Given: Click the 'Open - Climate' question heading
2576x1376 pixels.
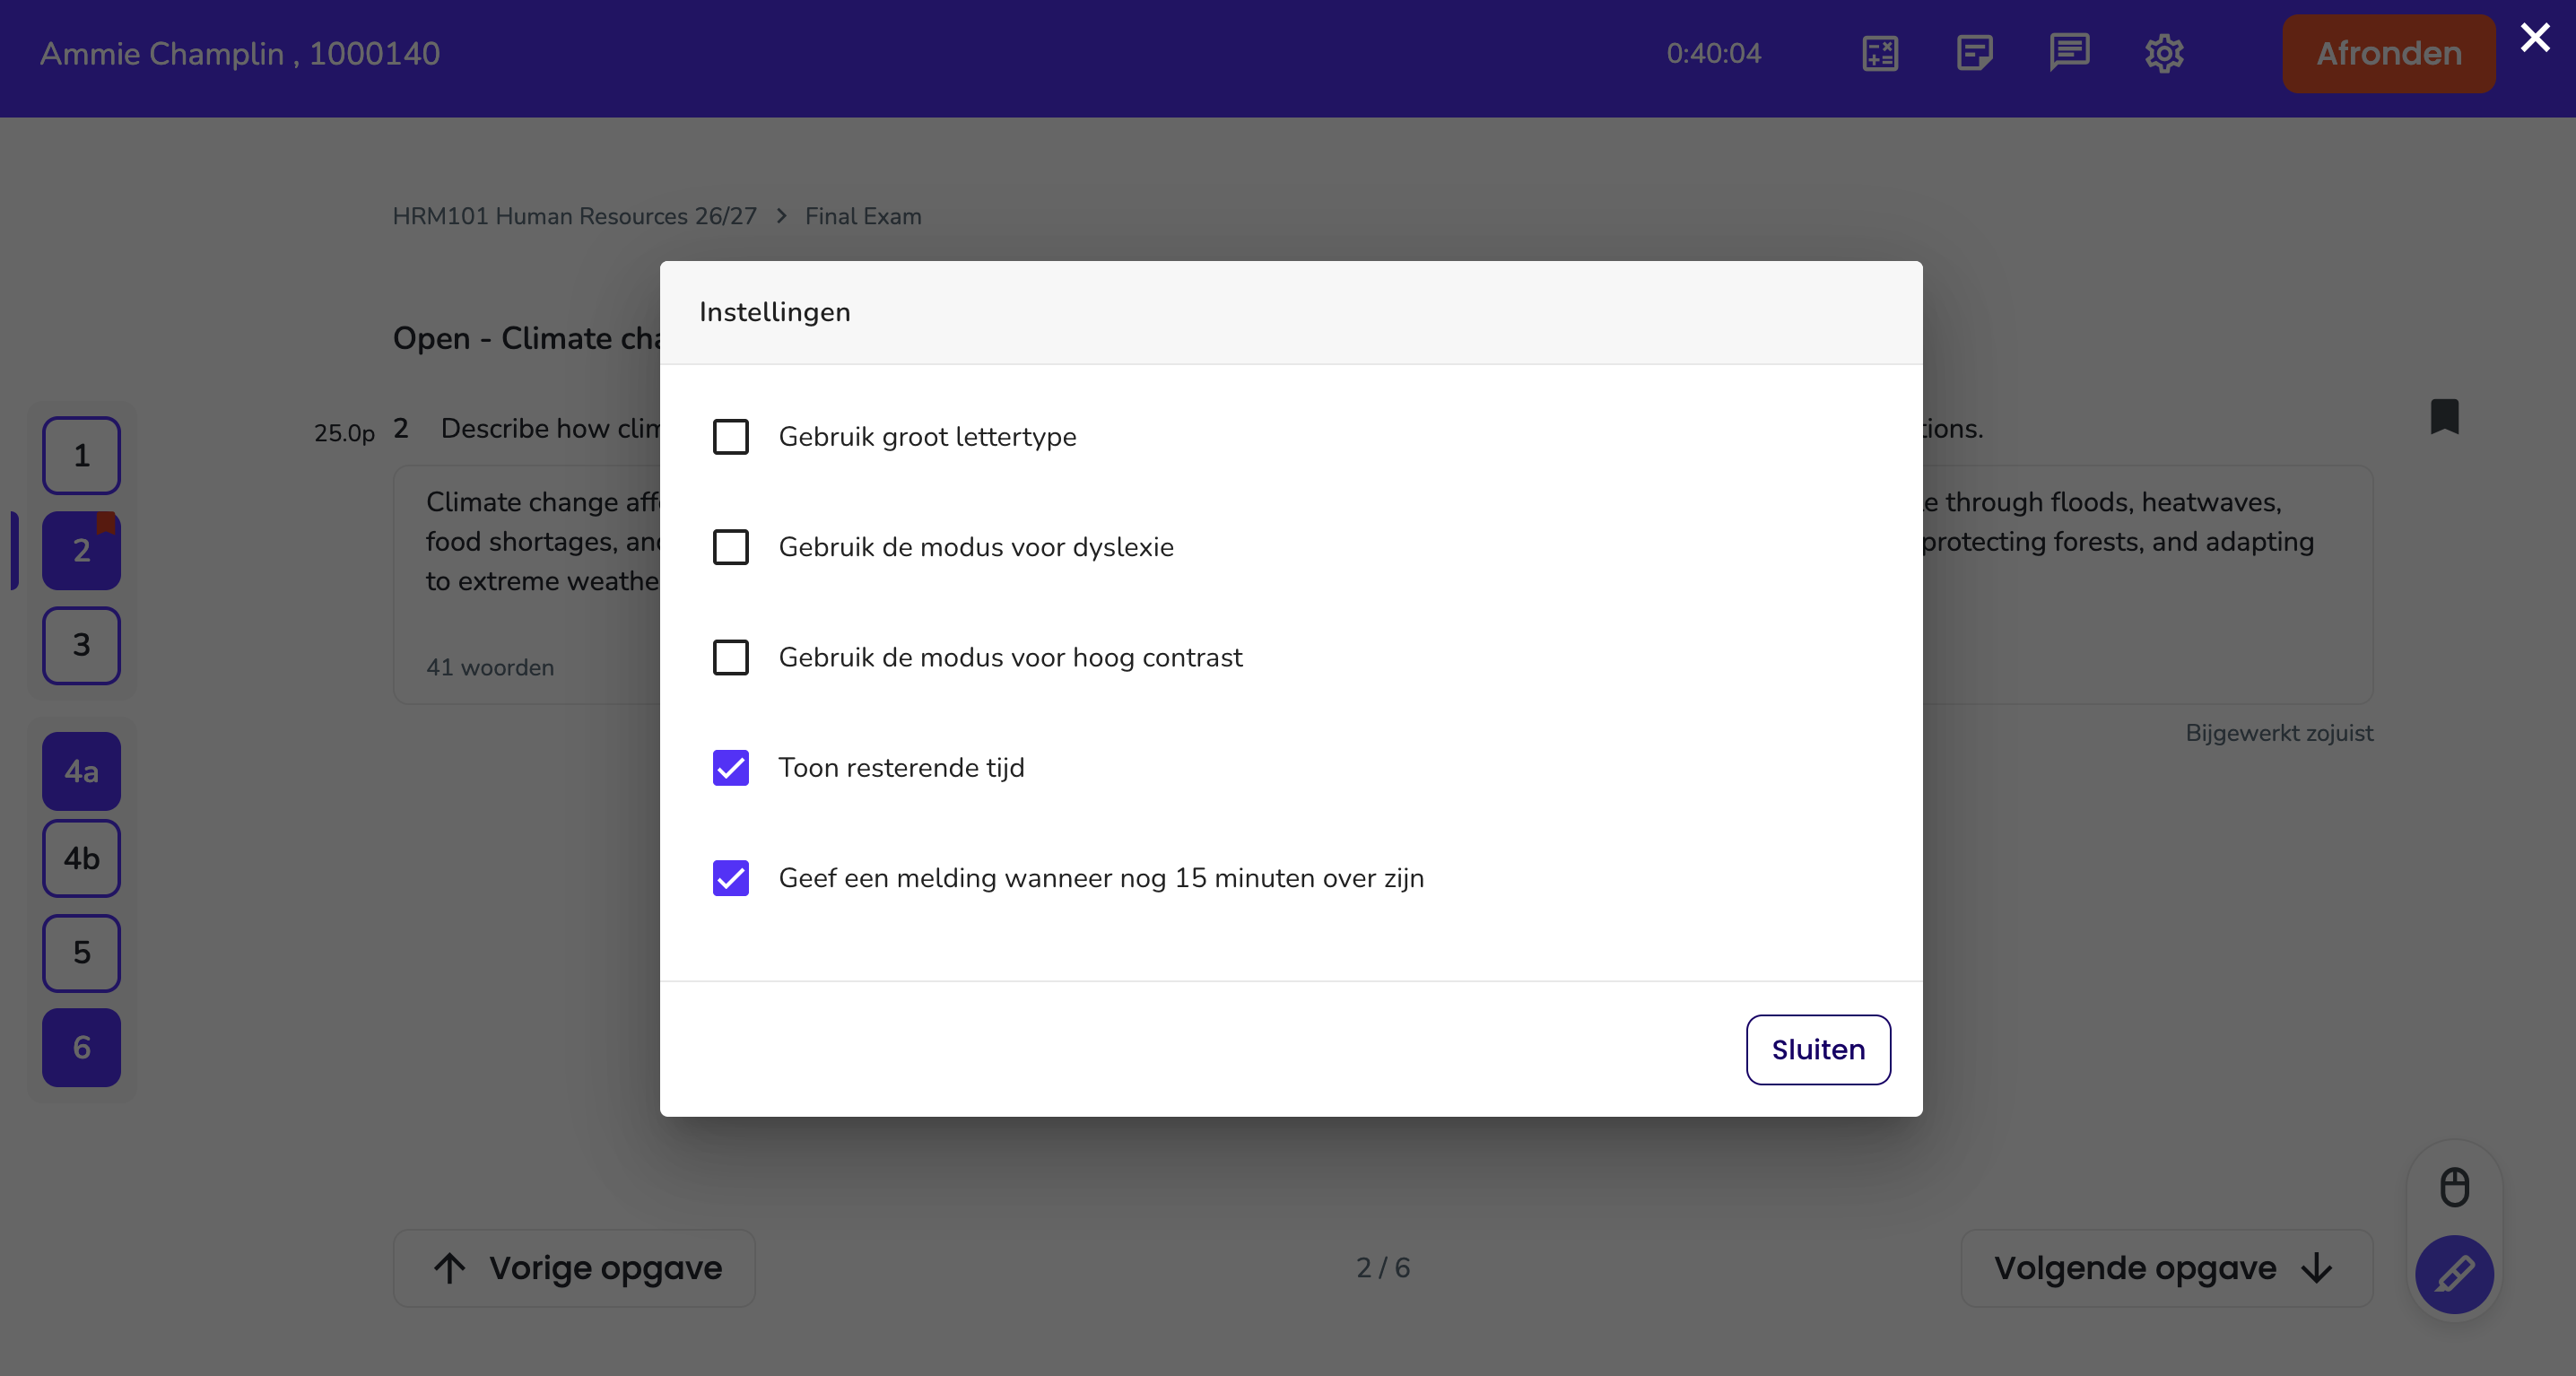Looking at the screenshot, I should [x=527, y=338].
